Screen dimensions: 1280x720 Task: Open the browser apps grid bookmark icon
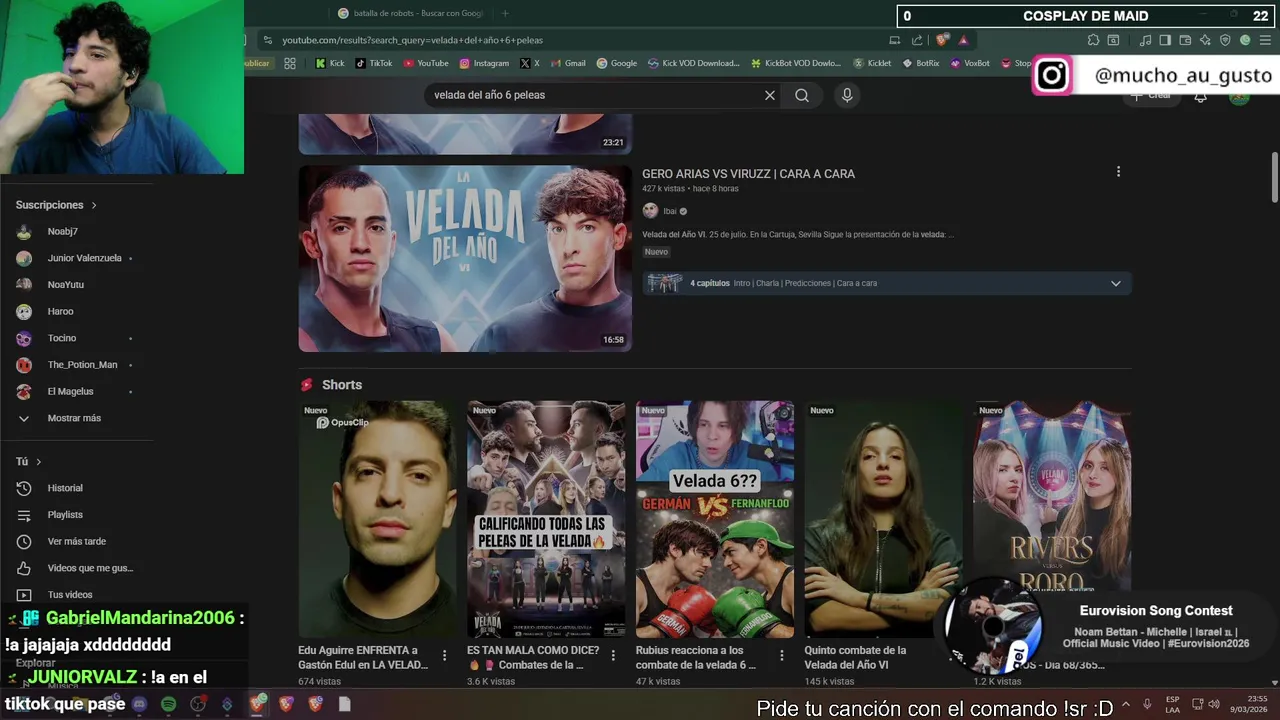point(290,63)
